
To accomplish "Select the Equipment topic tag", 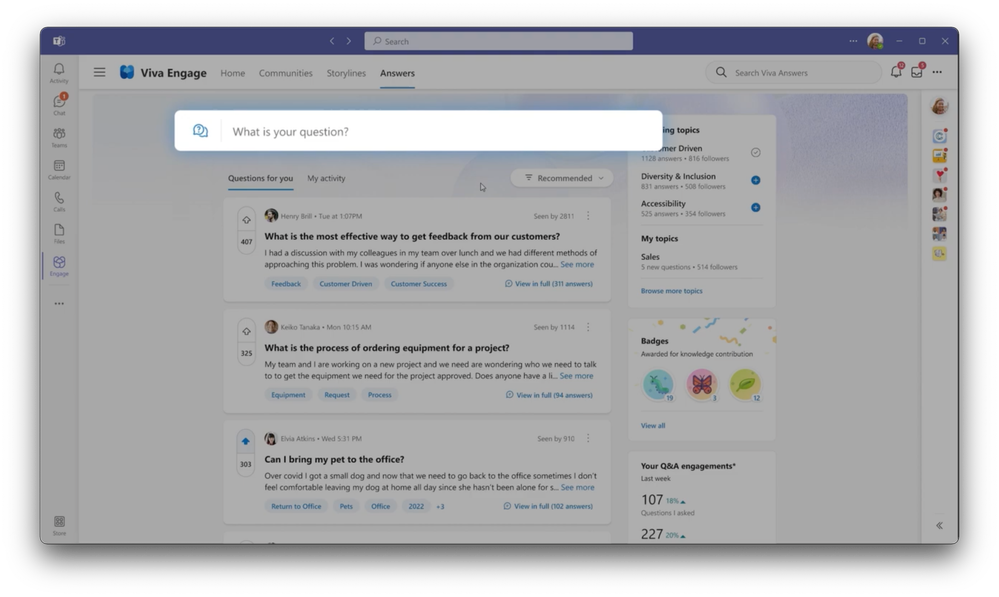I will pos(288,395).
